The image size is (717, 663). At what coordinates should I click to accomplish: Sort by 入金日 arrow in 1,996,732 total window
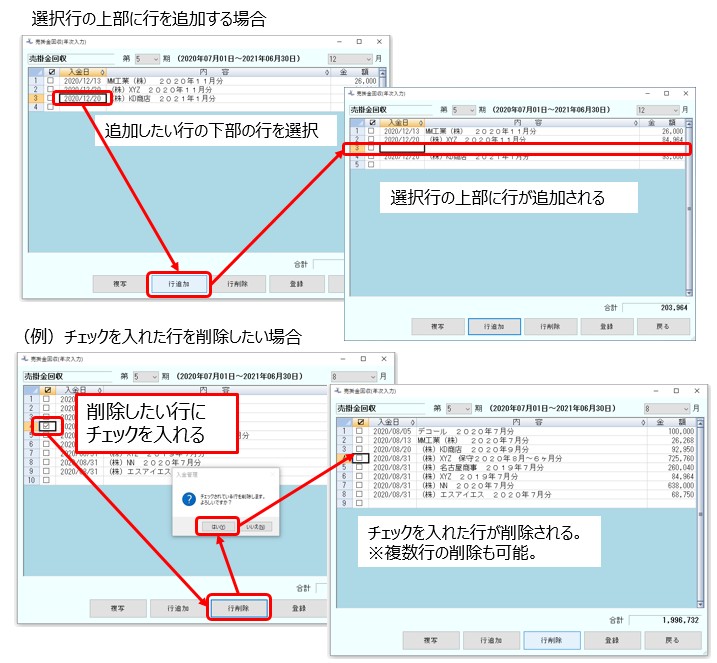coord(412,422)
